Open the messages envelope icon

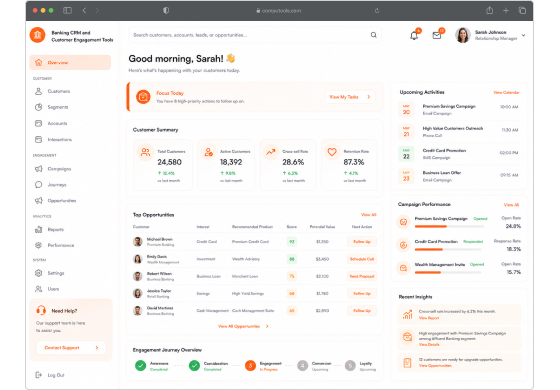[x=436, y=35]
